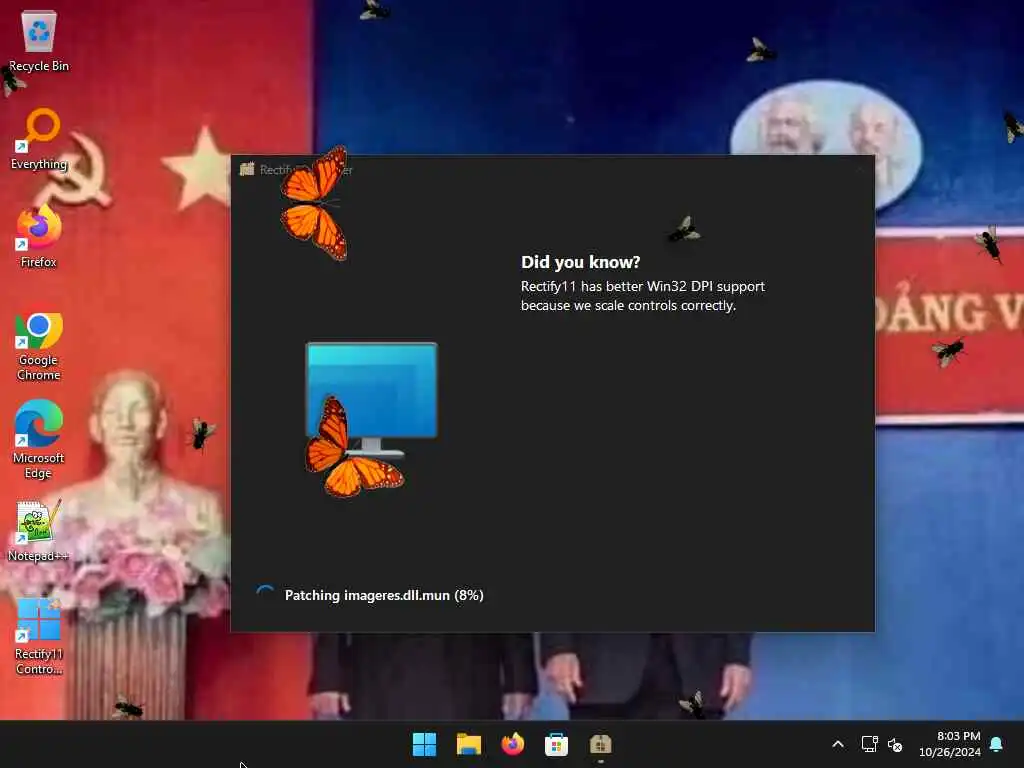Open Microsoft Store from the taskbar
The height and width of the screenshot is (768, 1024).
click(x=556, y=744)
